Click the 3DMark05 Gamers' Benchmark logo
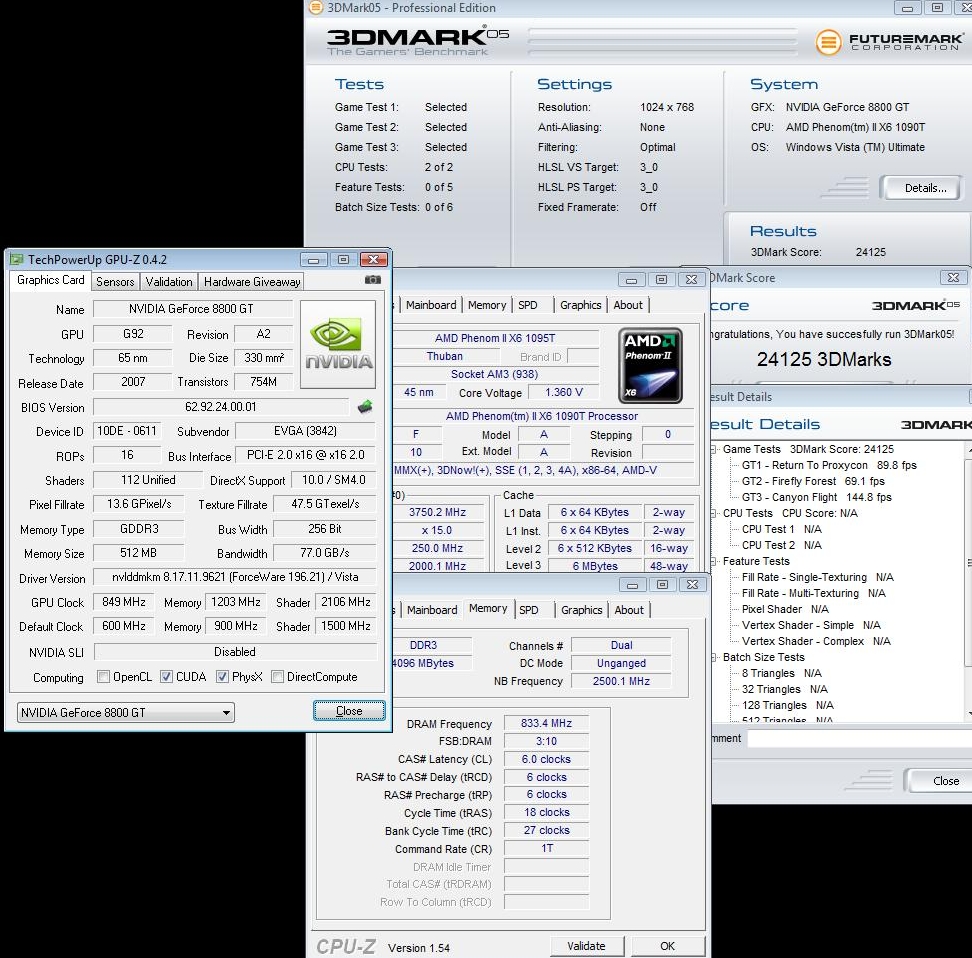 tap(418, 41)
